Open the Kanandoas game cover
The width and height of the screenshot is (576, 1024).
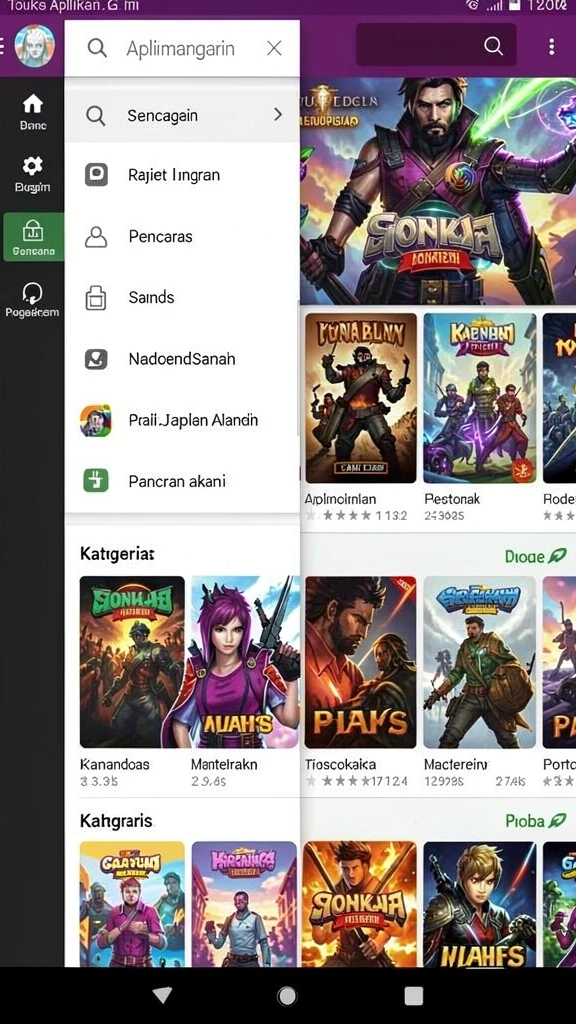132,662
